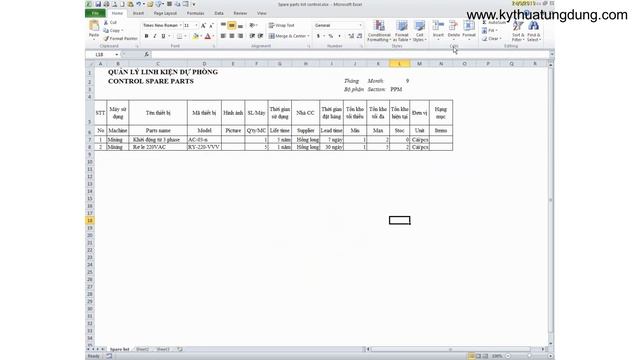Click the Clear eraser command
Image resolution: width=640 pixels, height=360 pixels.
click(x=491, y=39)
